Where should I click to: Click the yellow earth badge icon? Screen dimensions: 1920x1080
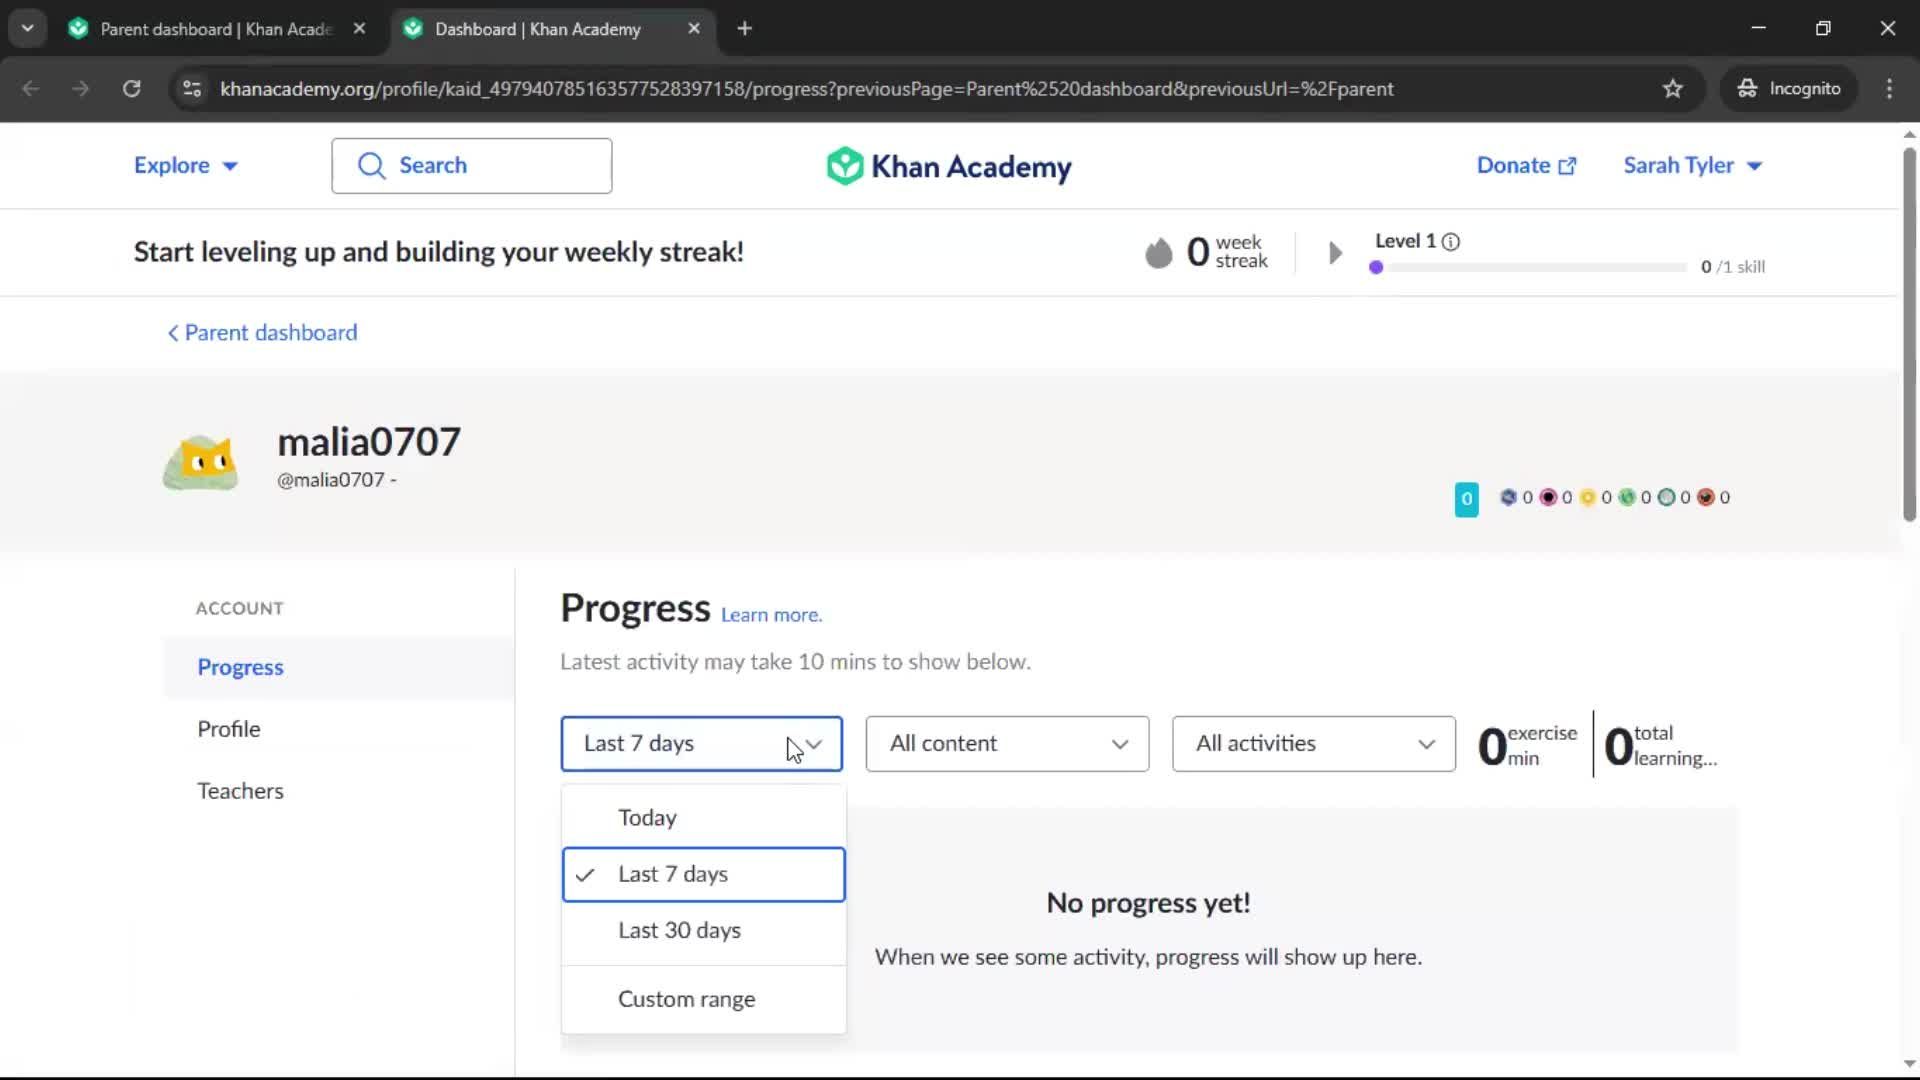(x=1587, y=497)
